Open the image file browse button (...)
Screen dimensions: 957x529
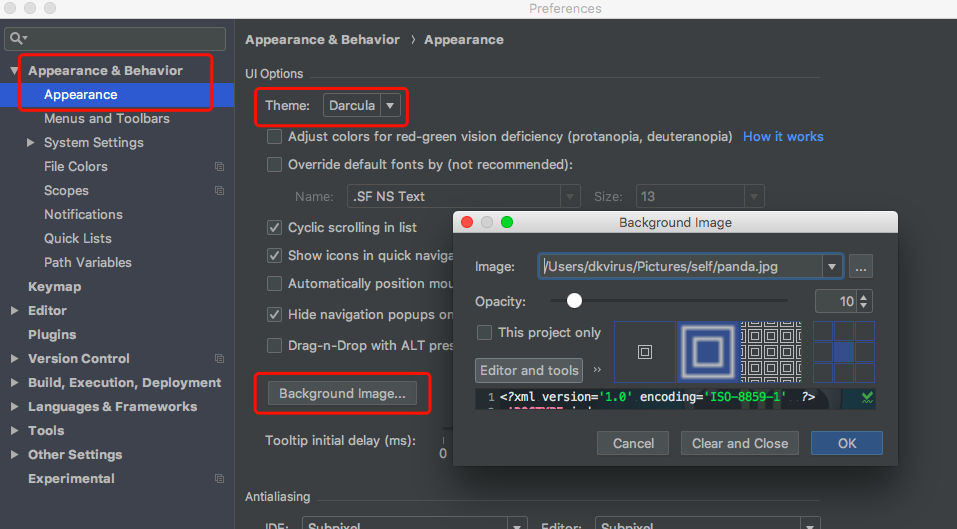pyautogui.click(x=861, y=267)
